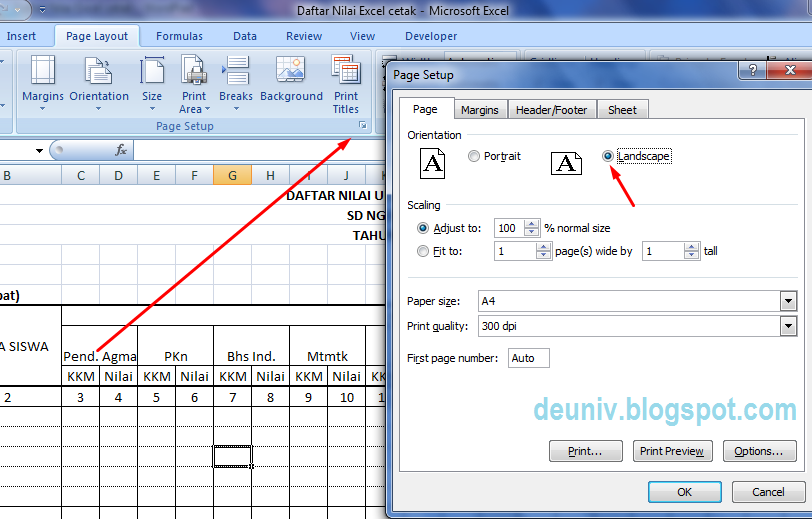812x519 pixels.
Task: Open Print Titles settings
Action: click(345, 84)
